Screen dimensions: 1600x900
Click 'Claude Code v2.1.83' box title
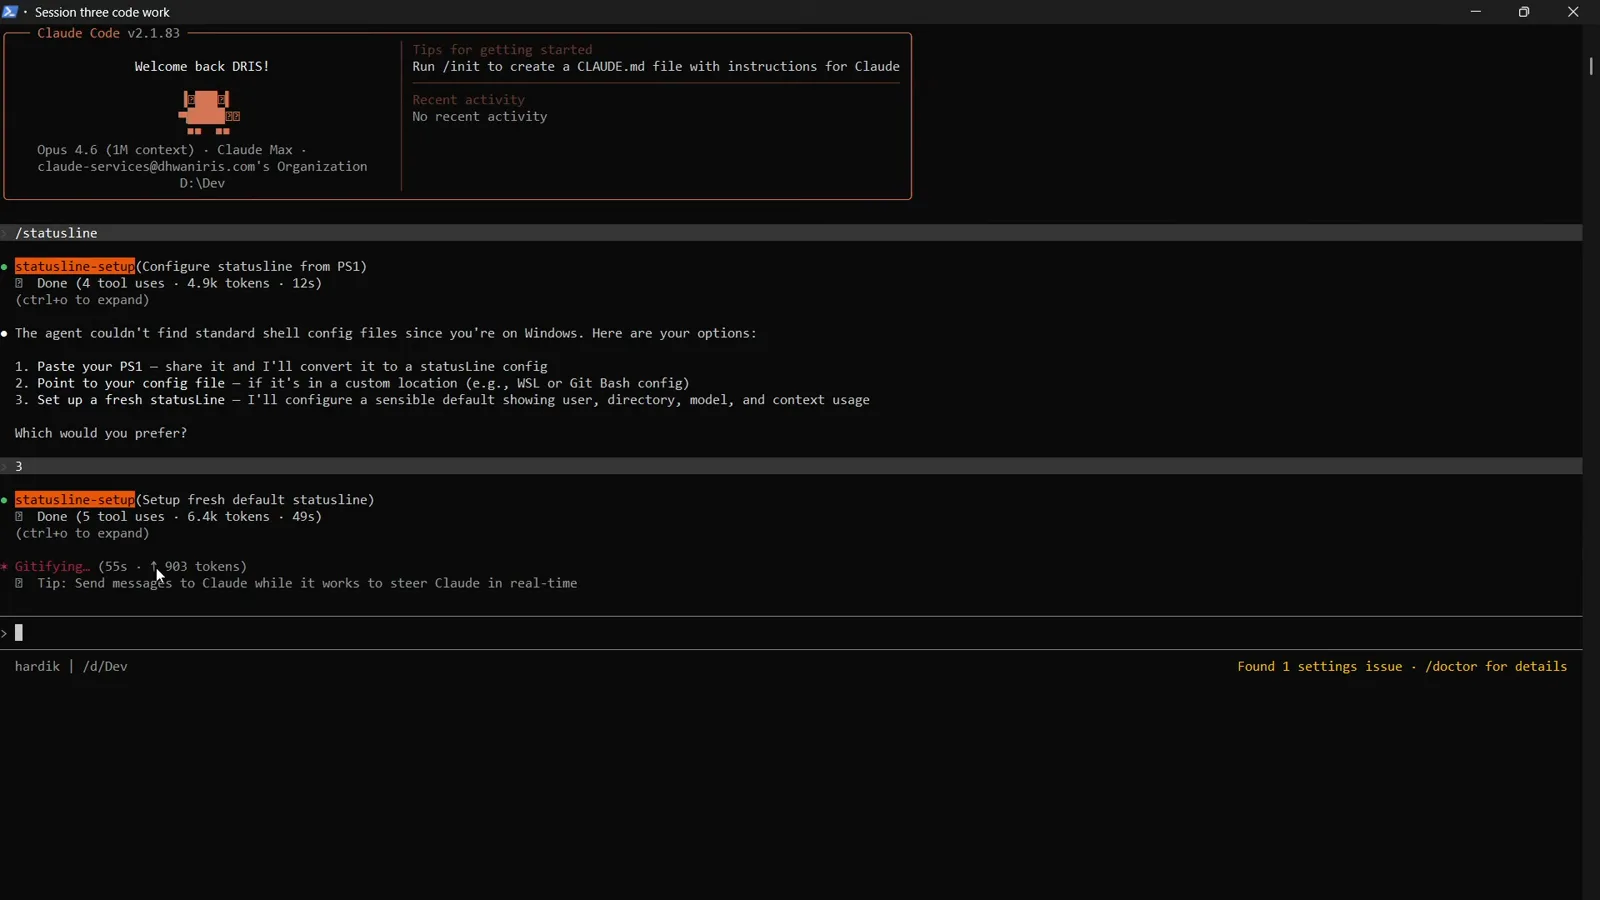(x=109, y=33)
